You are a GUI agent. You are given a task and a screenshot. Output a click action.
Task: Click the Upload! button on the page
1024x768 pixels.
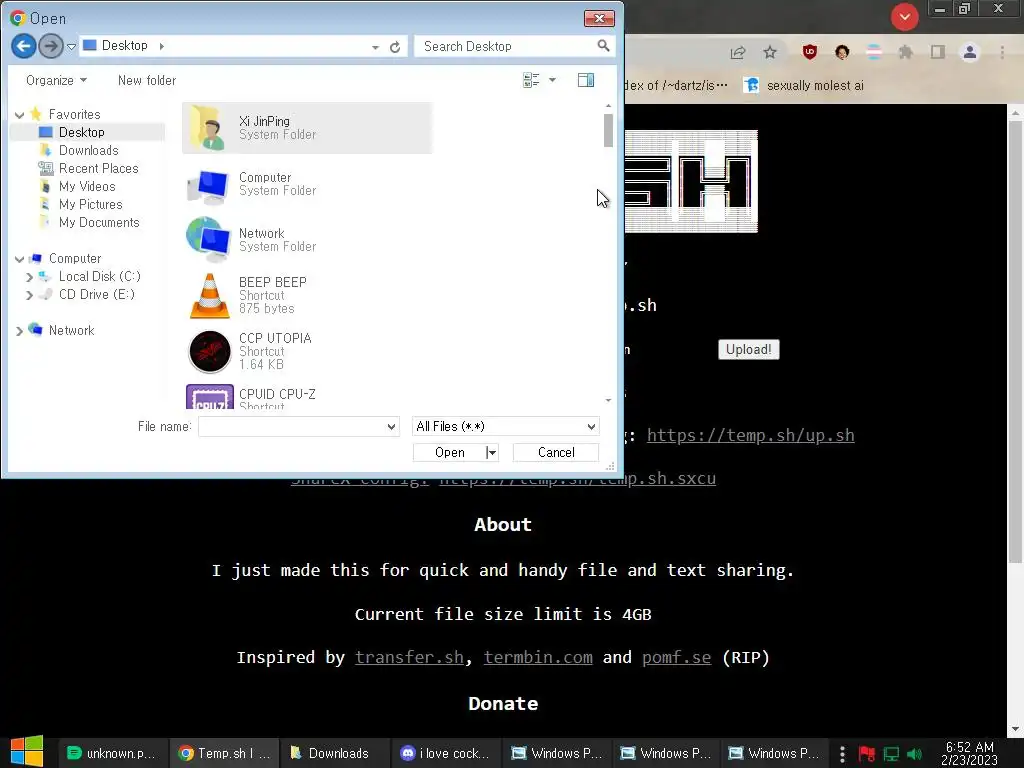click(748, 349)
